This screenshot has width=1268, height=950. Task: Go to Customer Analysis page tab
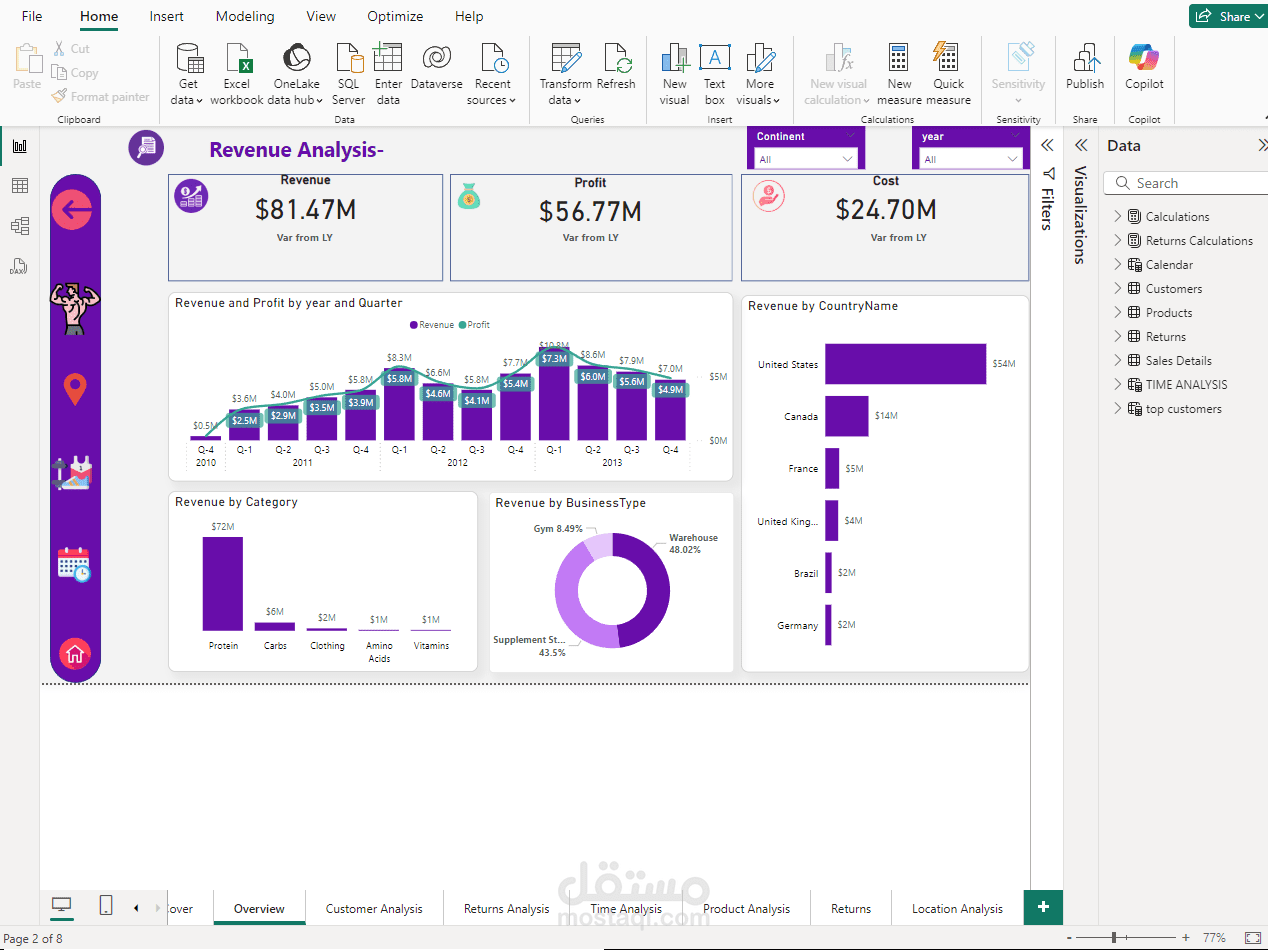374,908
